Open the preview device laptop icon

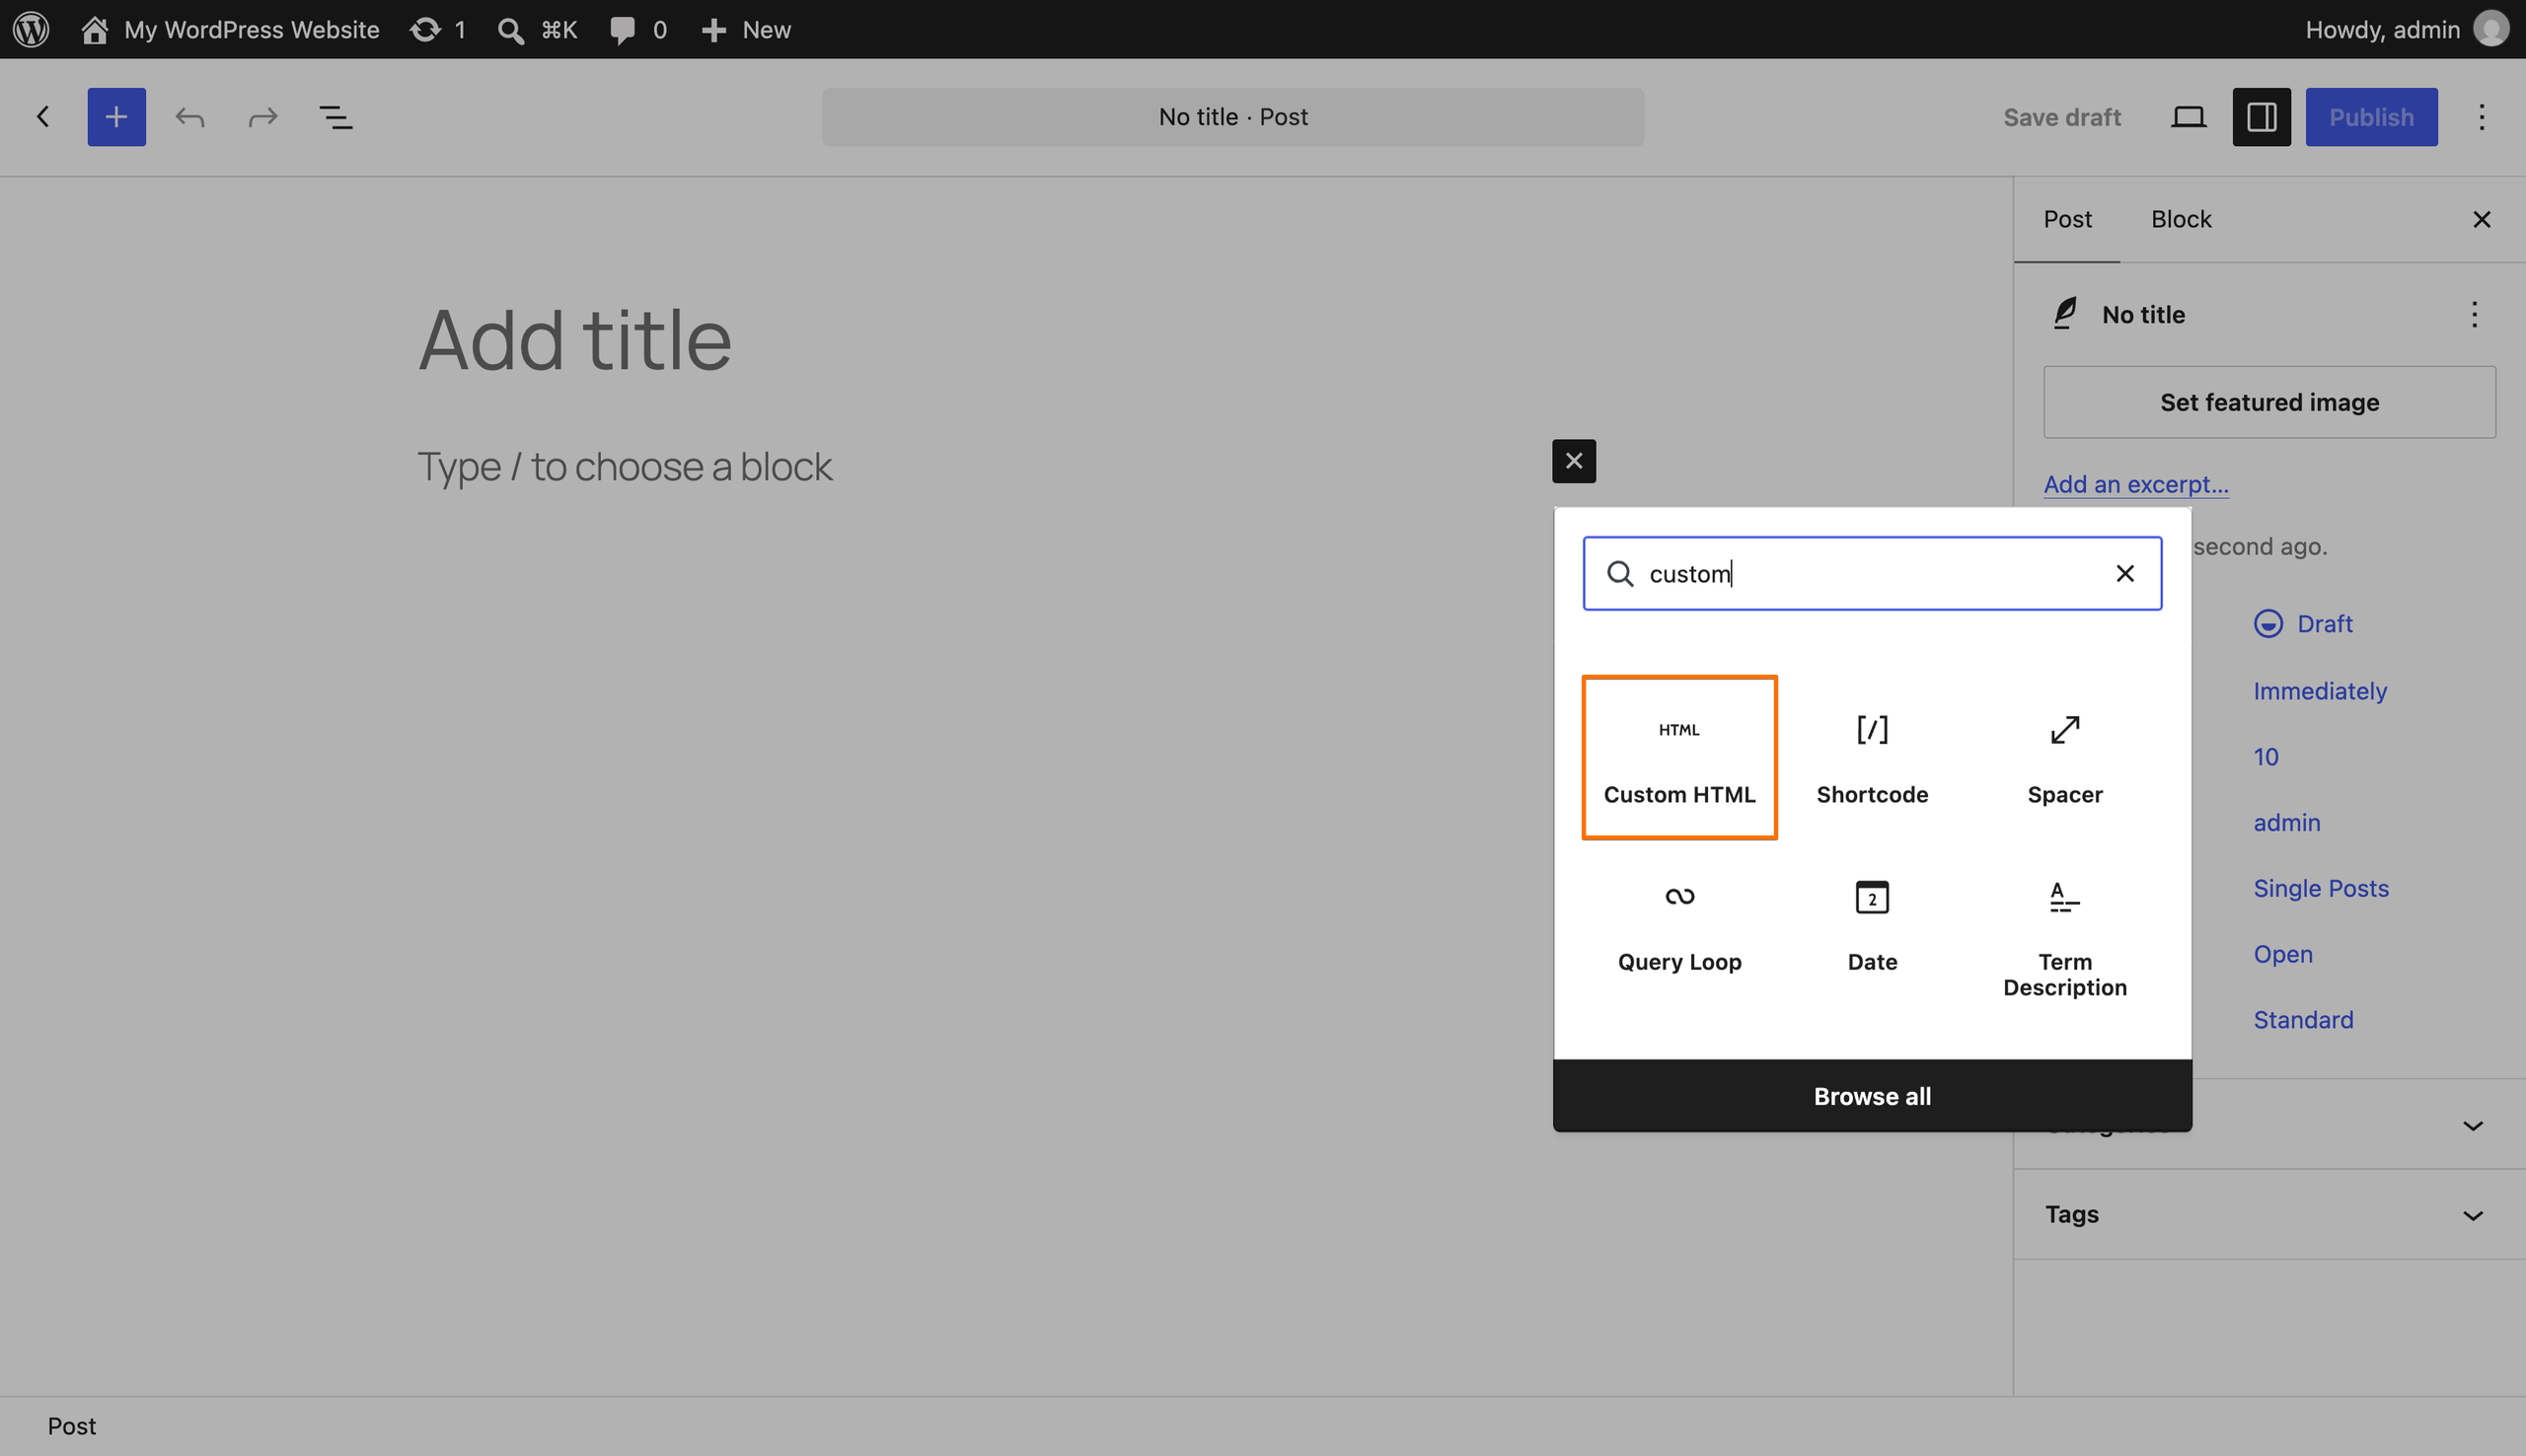(x=2188, y=117)
